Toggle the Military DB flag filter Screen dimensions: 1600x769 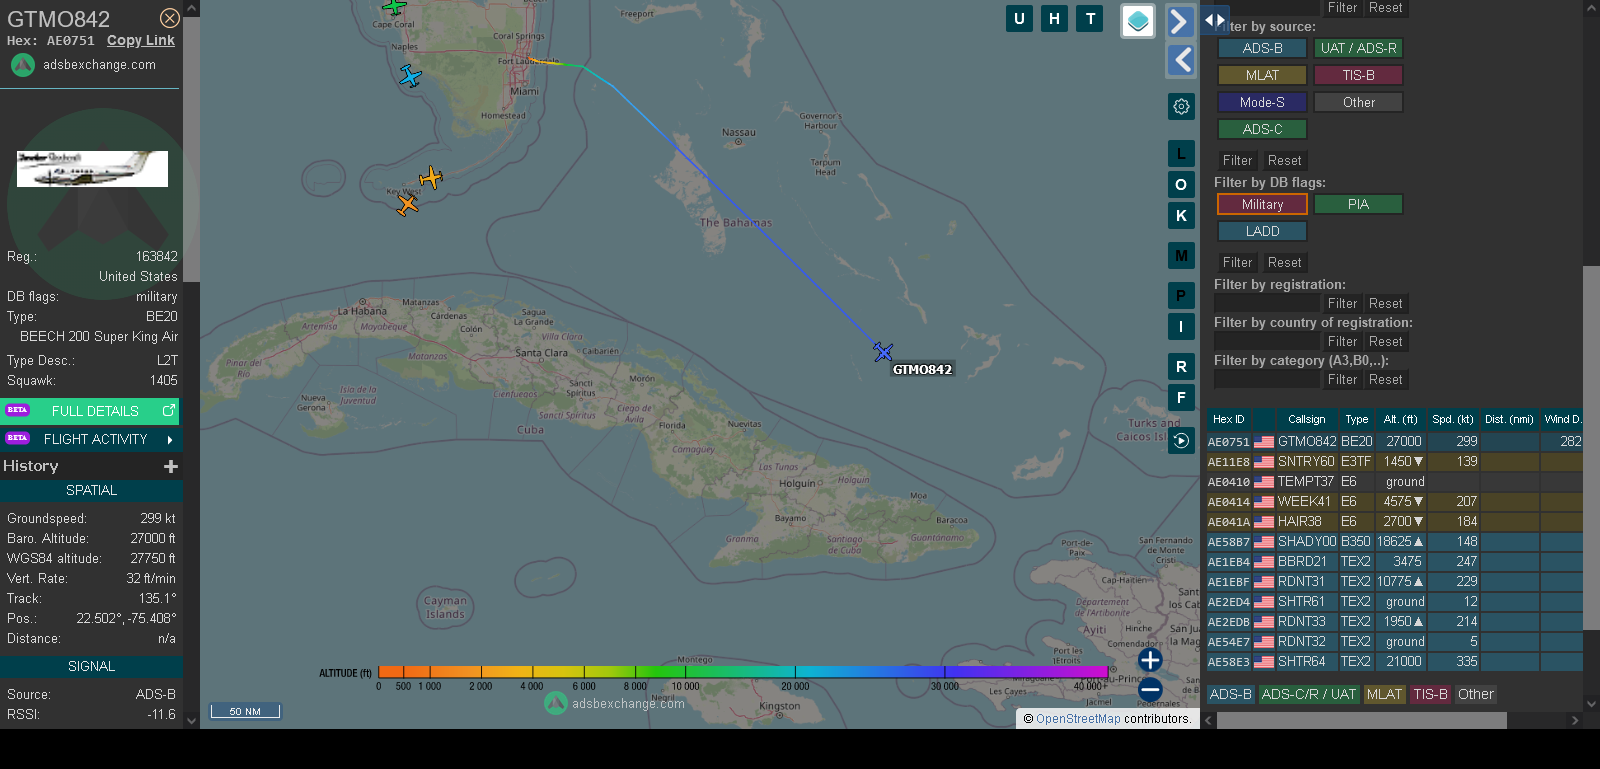(x=1262, y=204)
